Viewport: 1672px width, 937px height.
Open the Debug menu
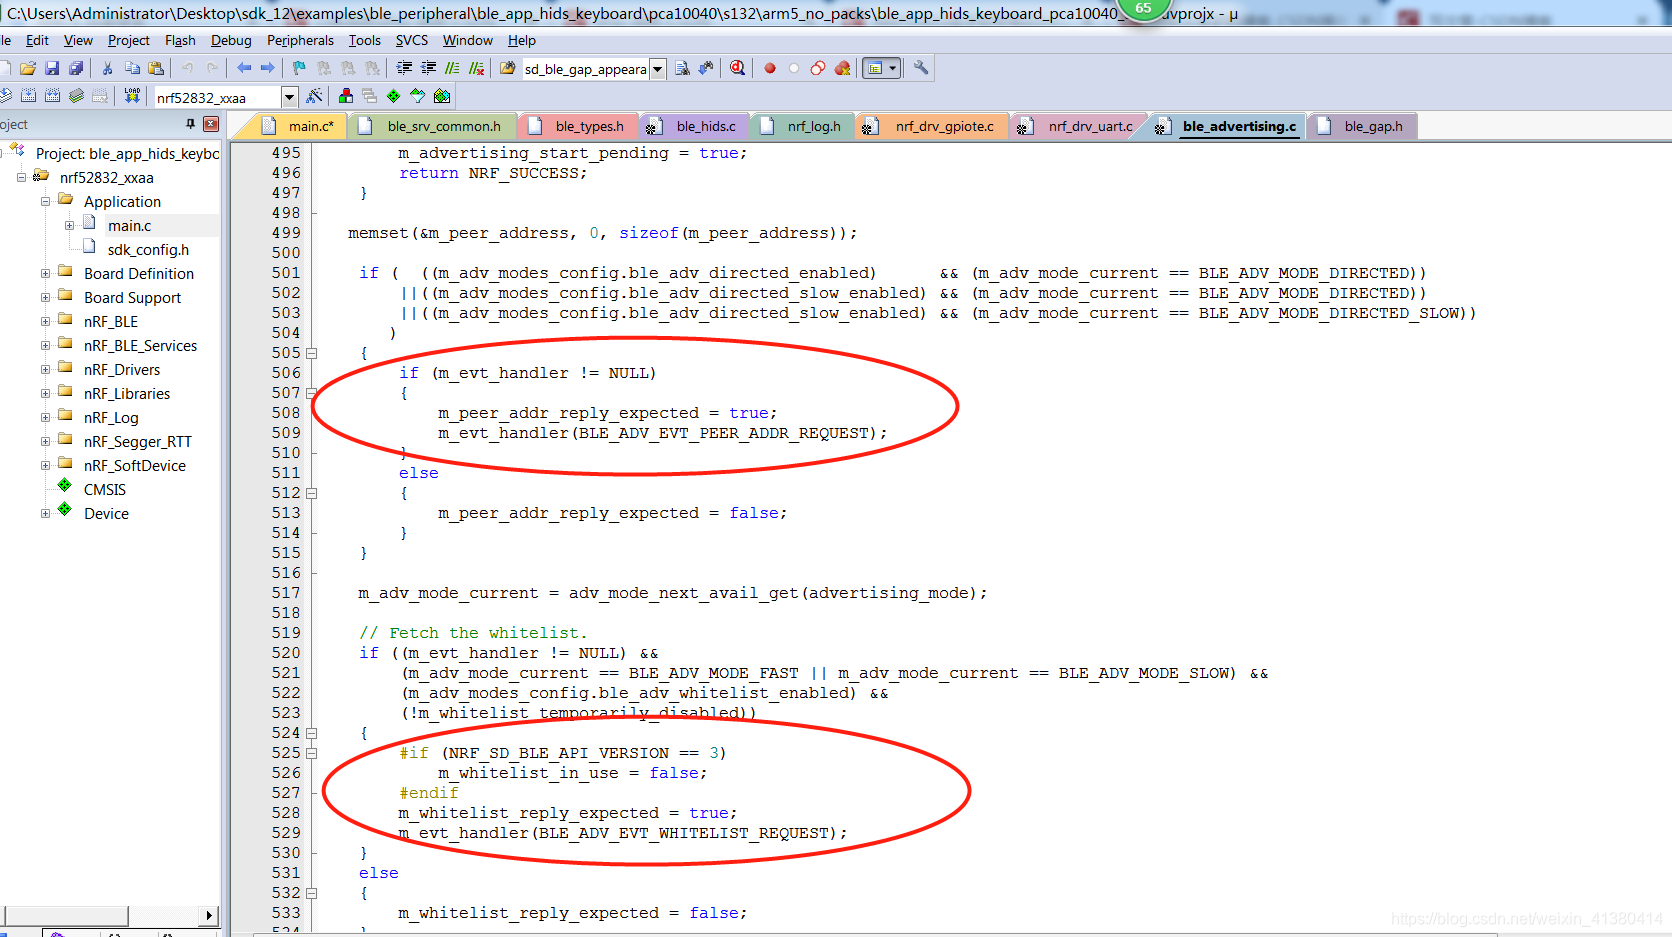point(231,40)
